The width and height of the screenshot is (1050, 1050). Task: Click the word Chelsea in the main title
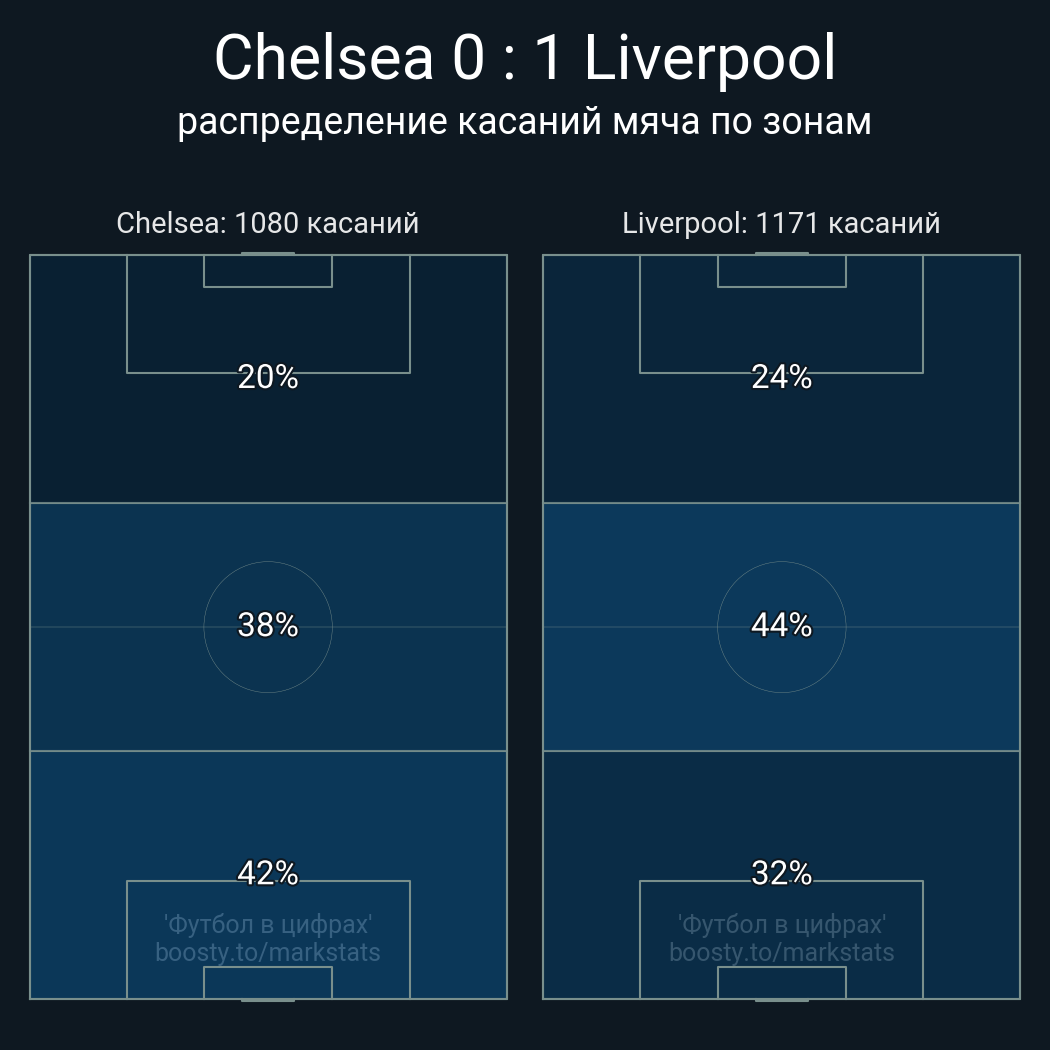pos(324,58)
